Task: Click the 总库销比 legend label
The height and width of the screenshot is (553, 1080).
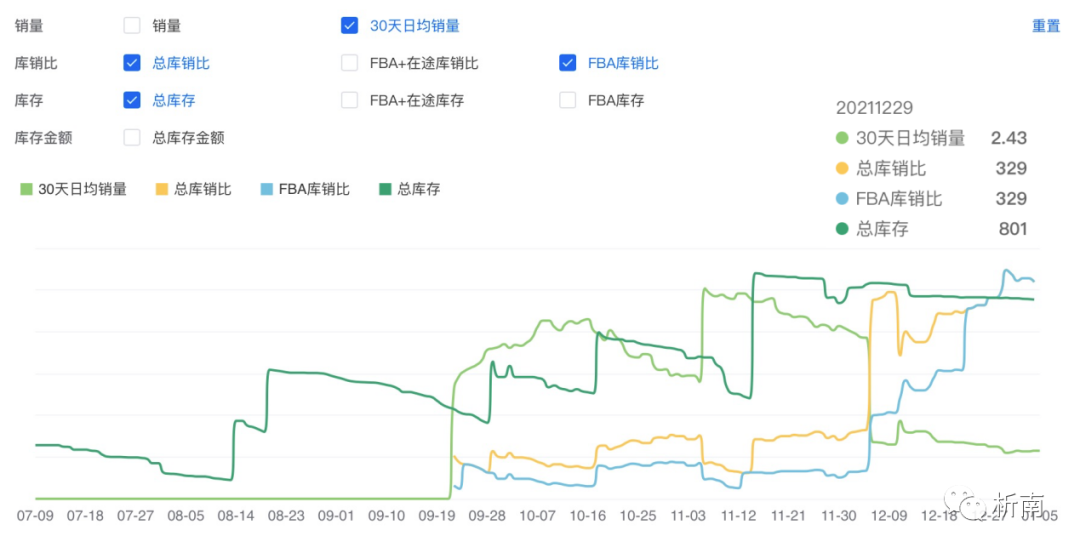Action: (202, 189)
